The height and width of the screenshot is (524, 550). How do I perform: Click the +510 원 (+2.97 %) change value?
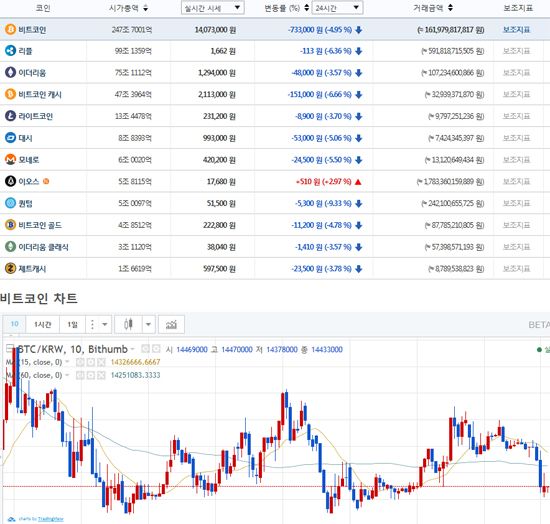[323, 182]
